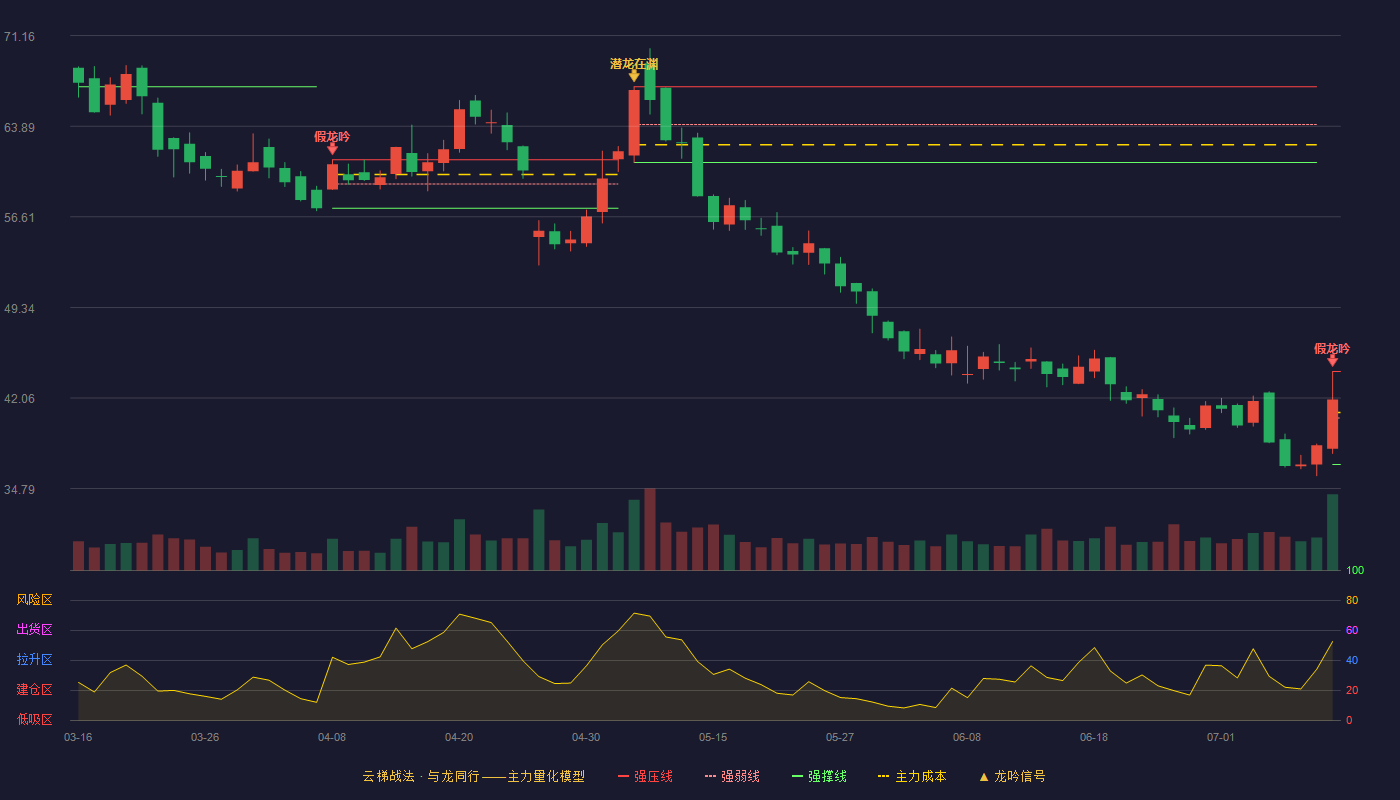Click the 潜龙在渊 signal label

[634, 63]
